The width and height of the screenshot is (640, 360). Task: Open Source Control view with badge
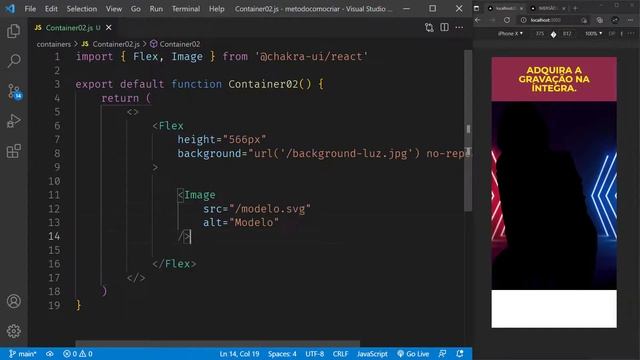pos(14,91)
